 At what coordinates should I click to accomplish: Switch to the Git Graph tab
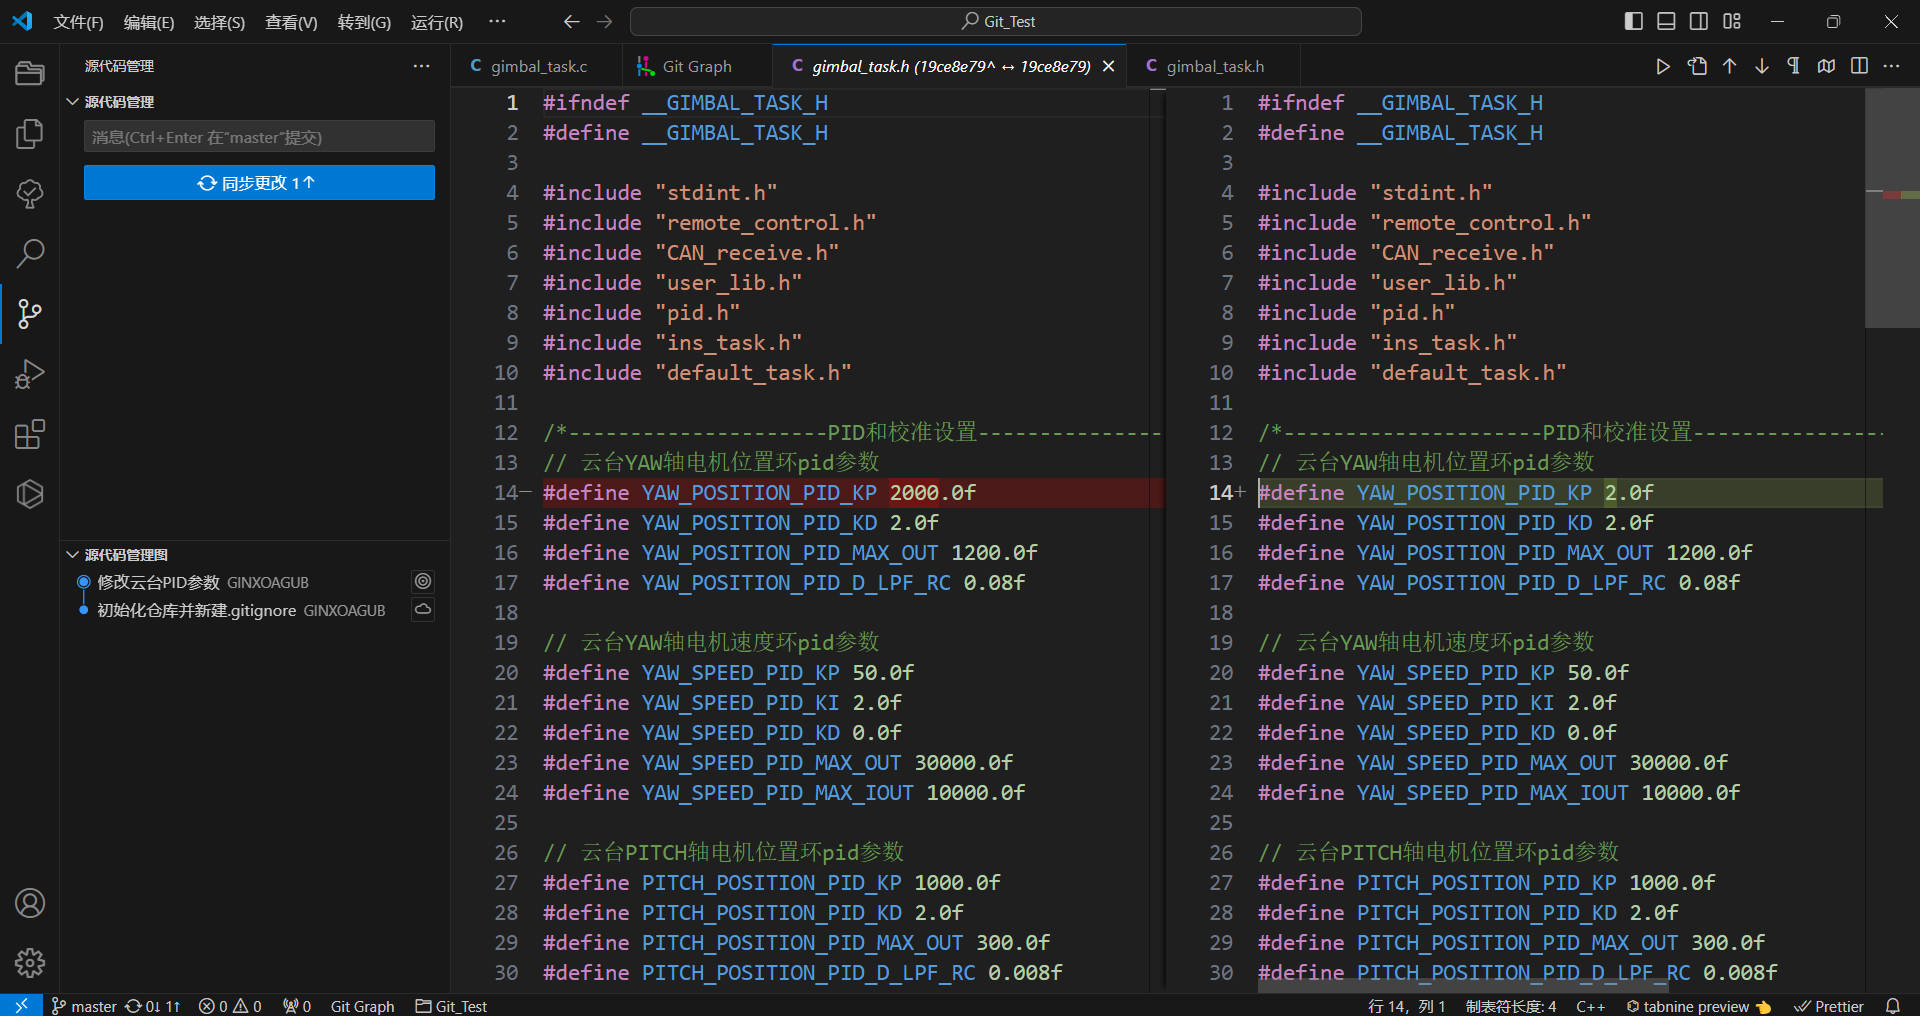[696, 66]
